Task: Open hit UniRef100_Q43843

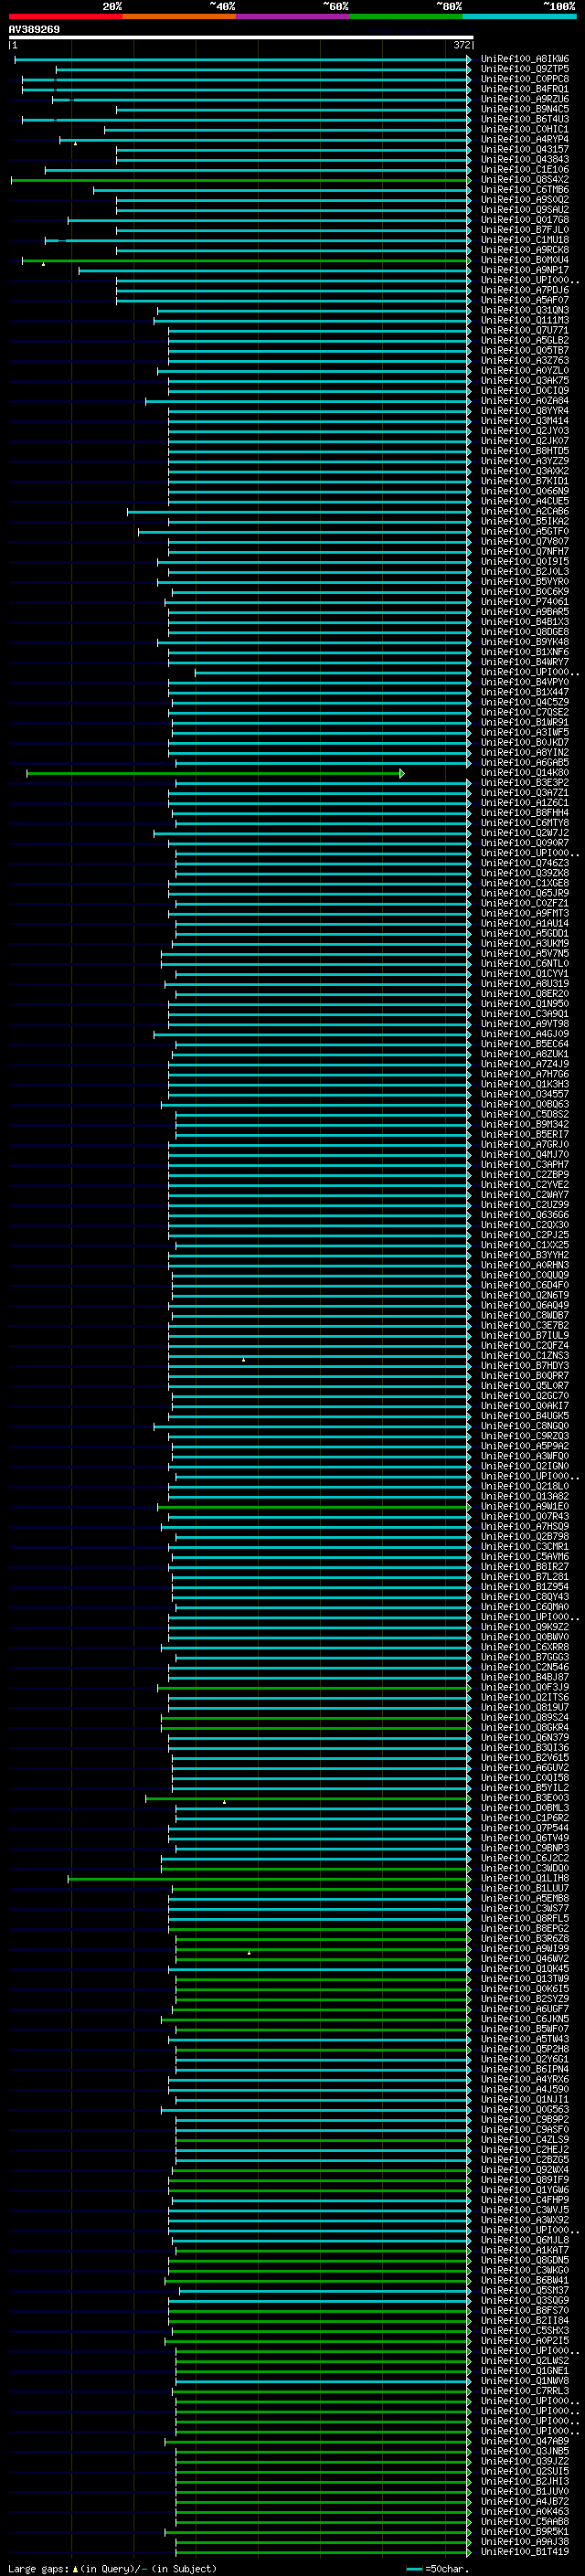Action: click(524, 159)
